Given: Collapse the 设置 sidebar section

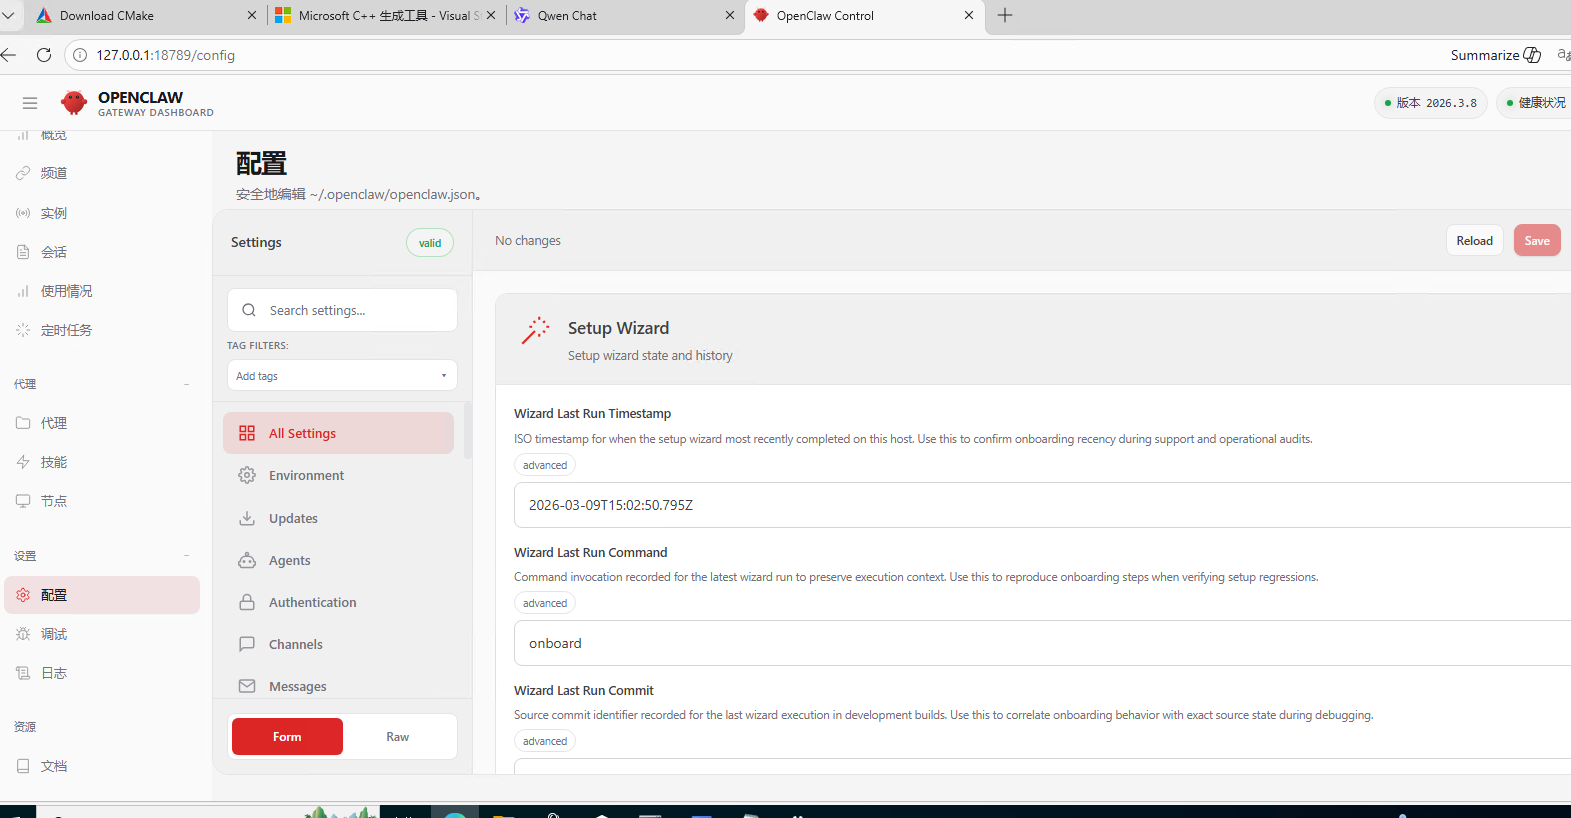Looking at the screenshot, I should pos(187,556).
